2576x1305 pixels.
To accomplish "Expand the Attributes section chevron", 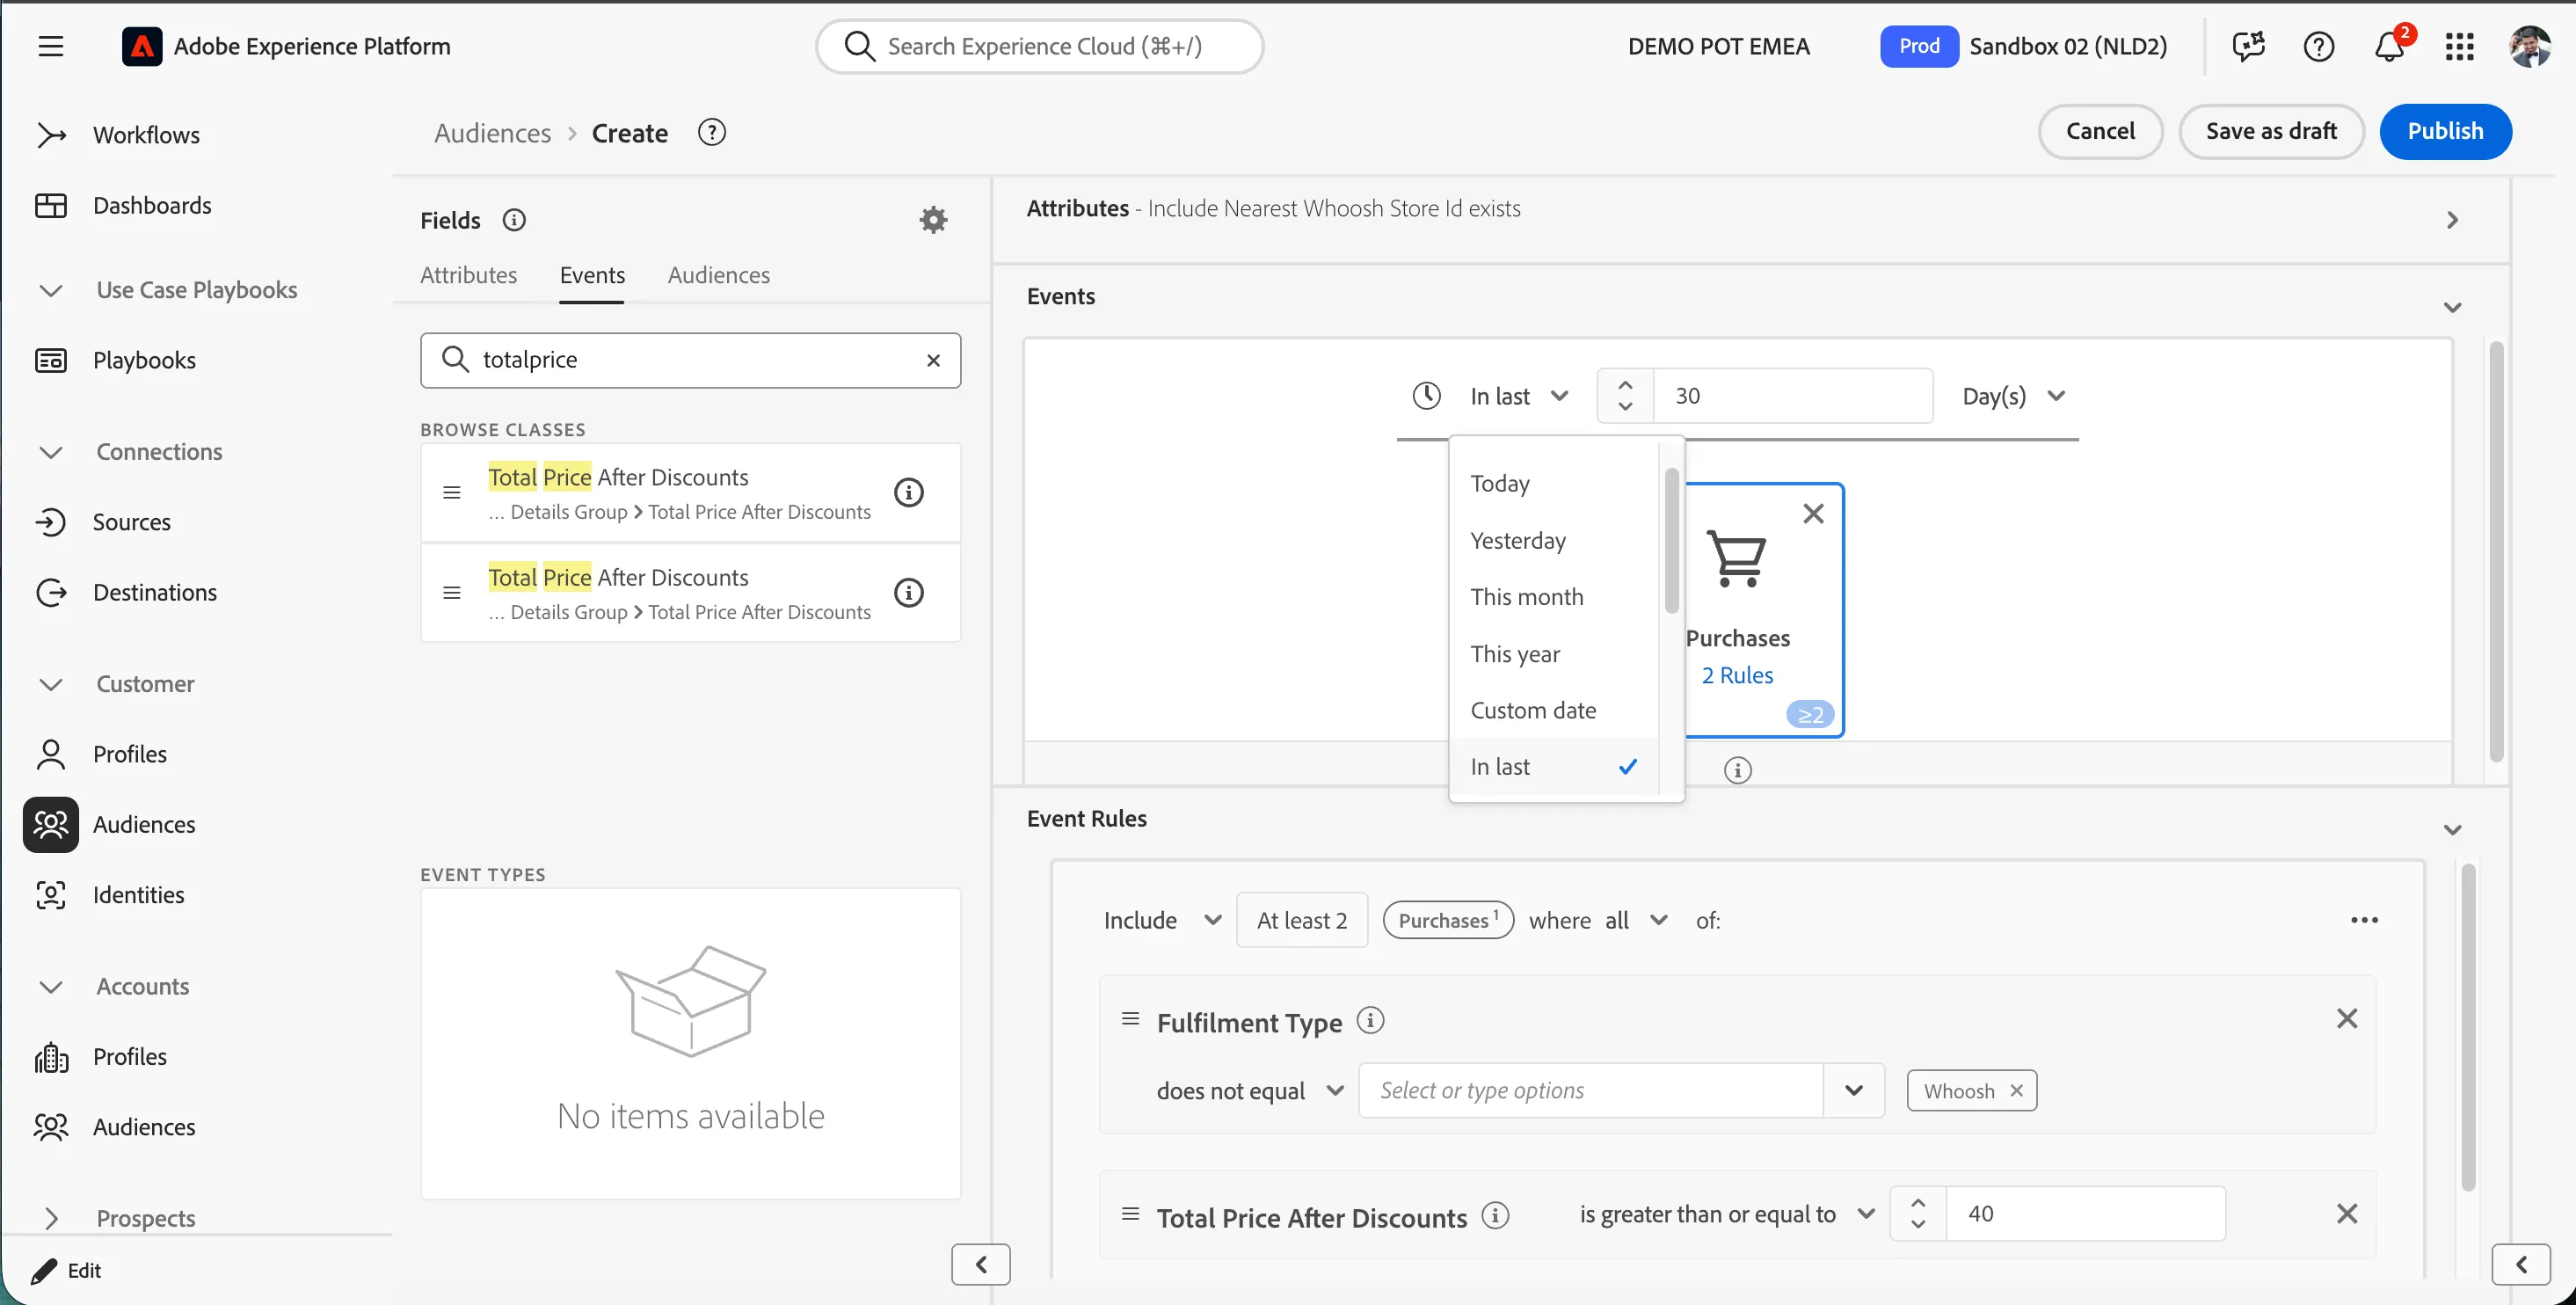I will click(2452, 220).
